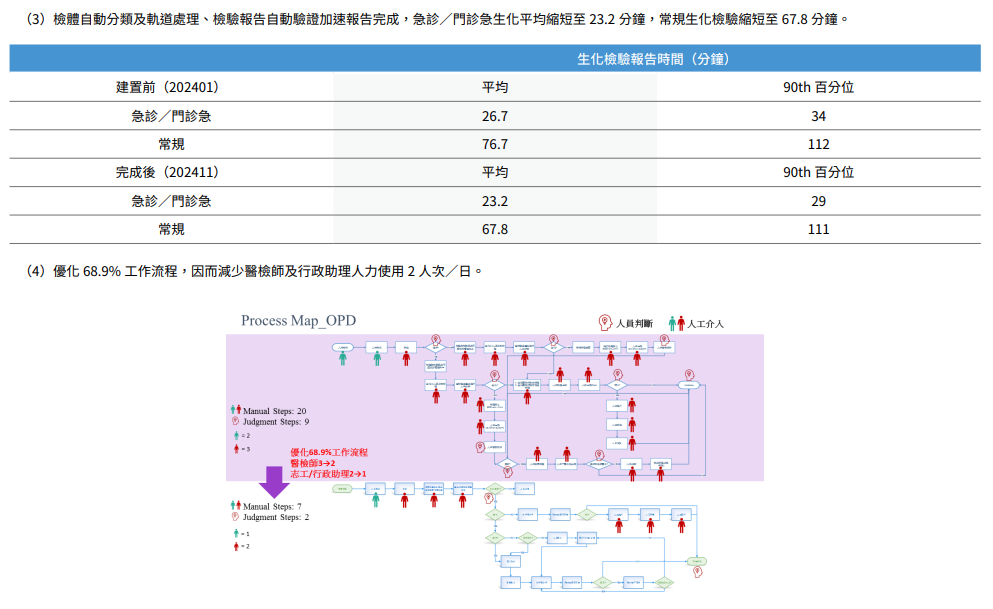Click the large purple downward arrow
Viewport: 993px width, 609px height.
(x=274, y=482)
